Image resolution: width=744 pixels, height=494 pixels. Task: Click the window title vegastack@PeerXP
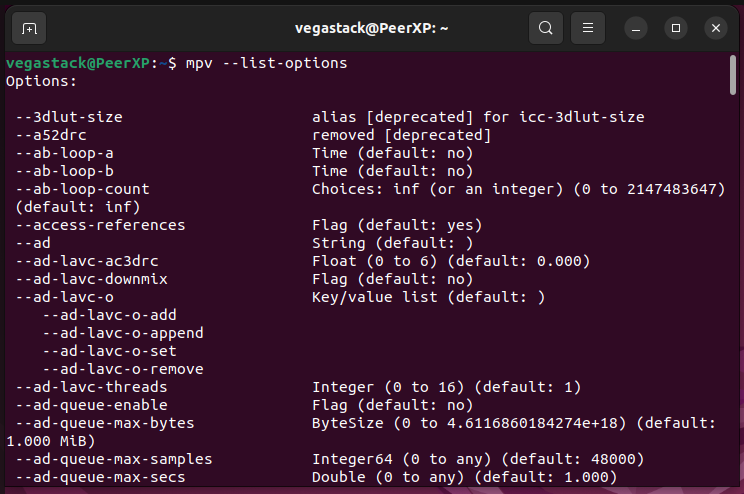coord(372,28)
